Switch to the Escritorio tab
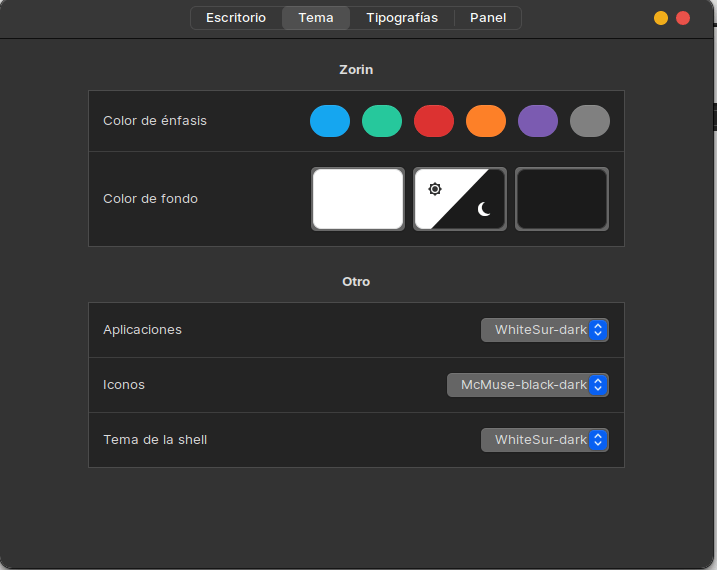Viewport: 717px width, 570px height. pos(236,18)
